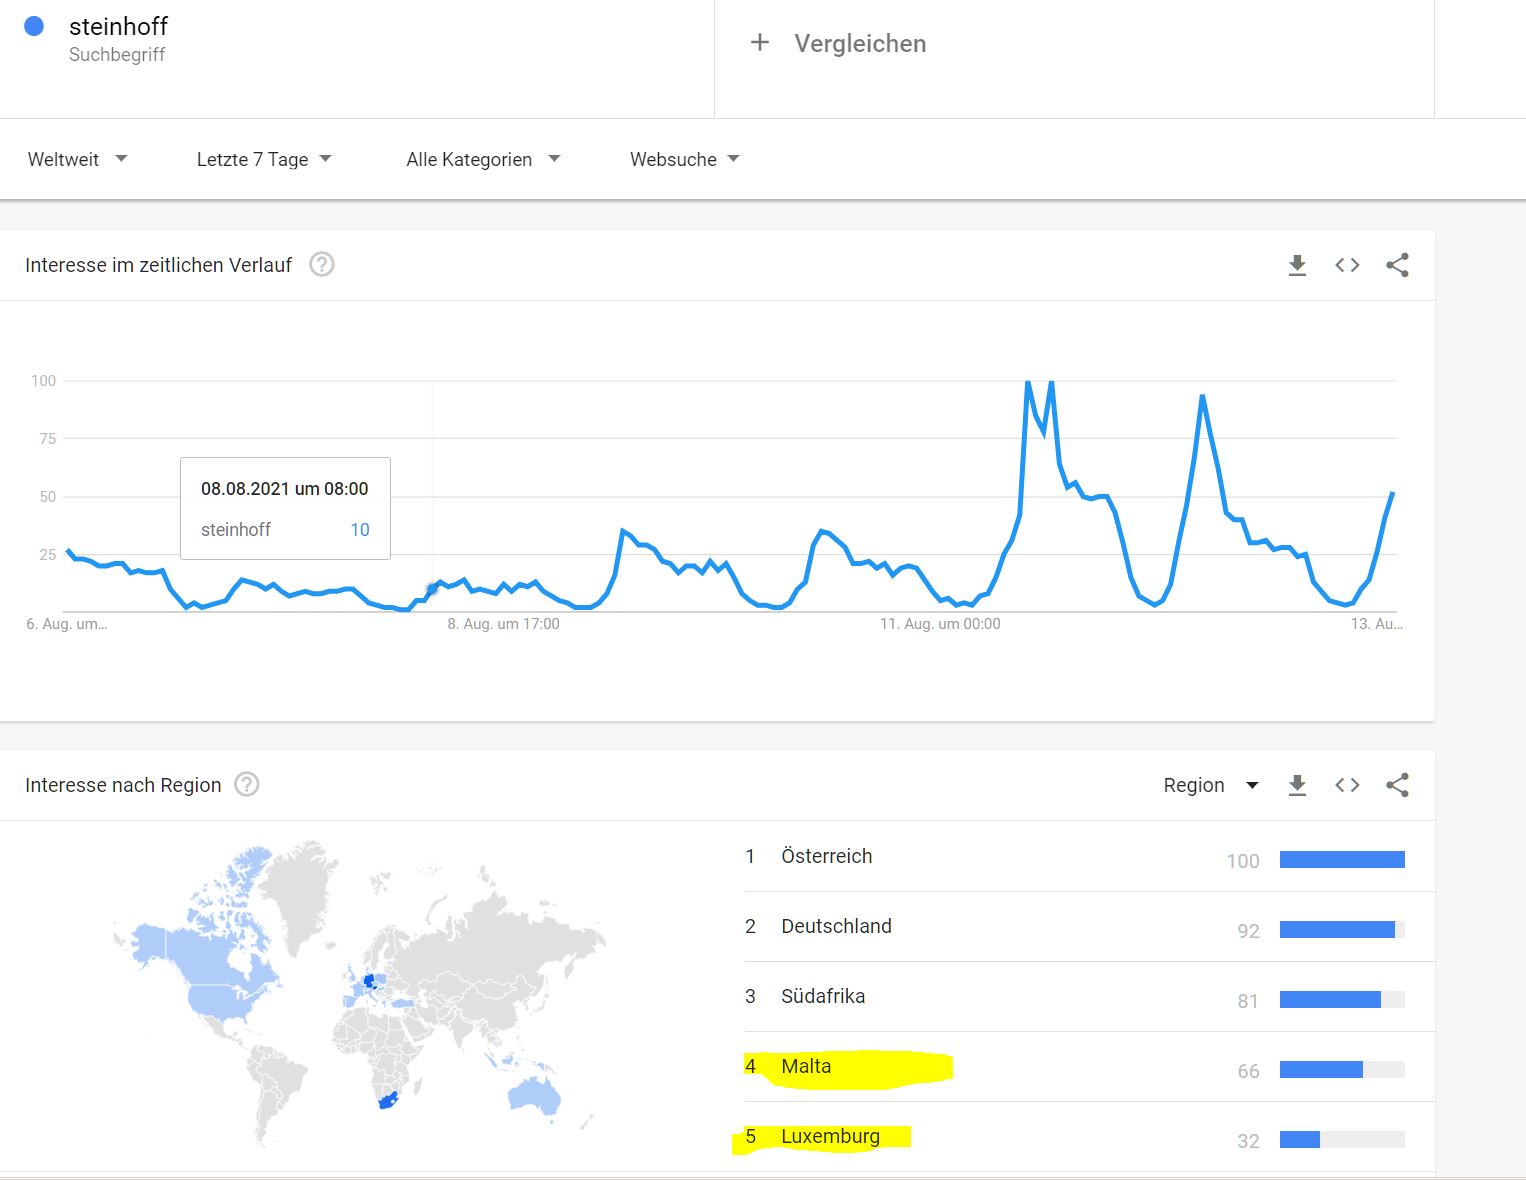Open embed code for time trend chart
The height and width of the screenshot is (1180, 1526).
[x=1347, y=265]
